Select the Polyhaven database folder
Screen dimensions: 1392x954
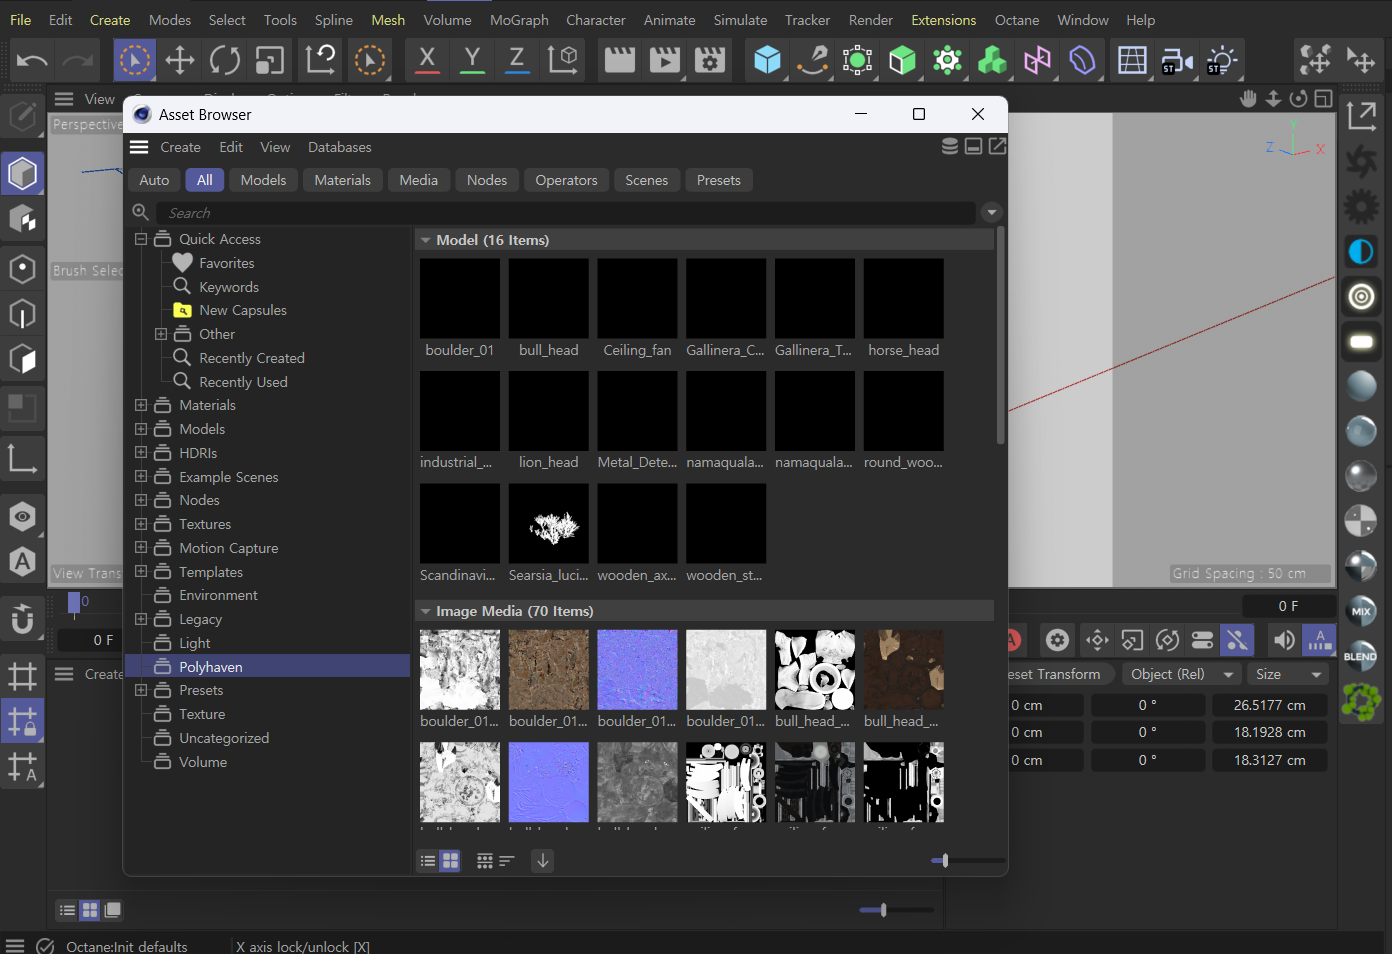(210, 667)
